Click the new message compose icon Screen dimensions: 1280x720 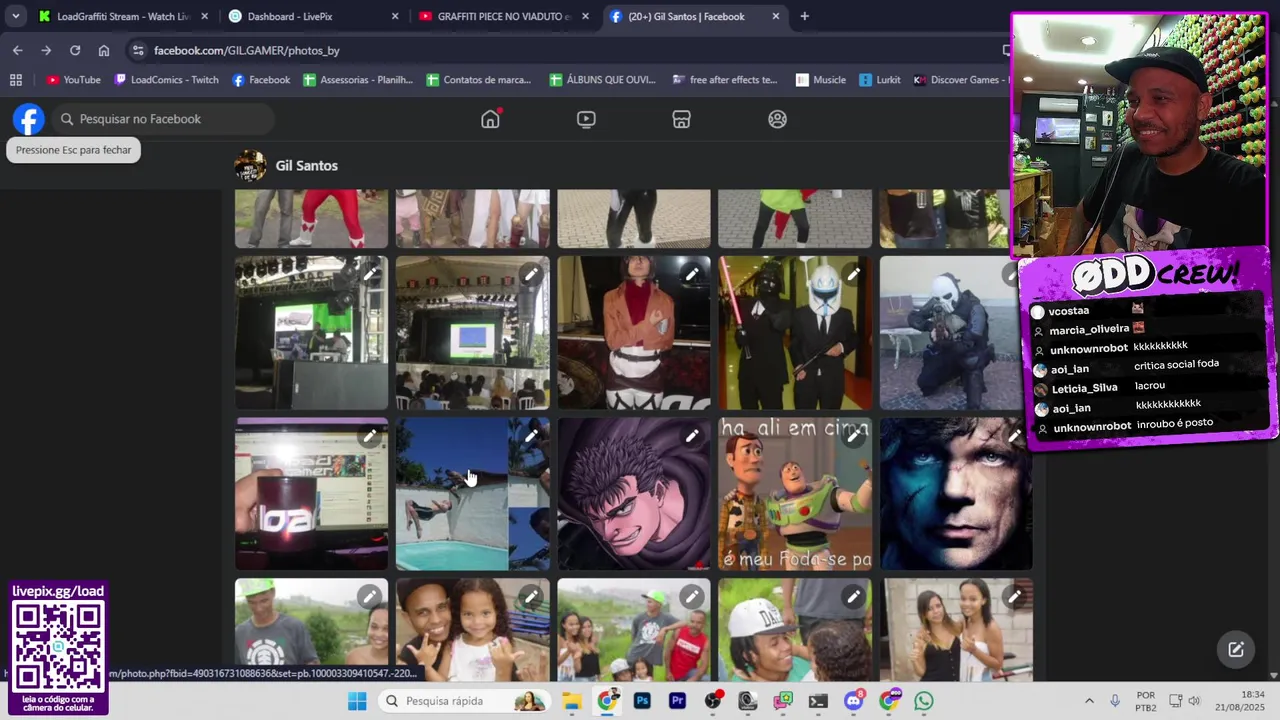tap(1236, 649)
